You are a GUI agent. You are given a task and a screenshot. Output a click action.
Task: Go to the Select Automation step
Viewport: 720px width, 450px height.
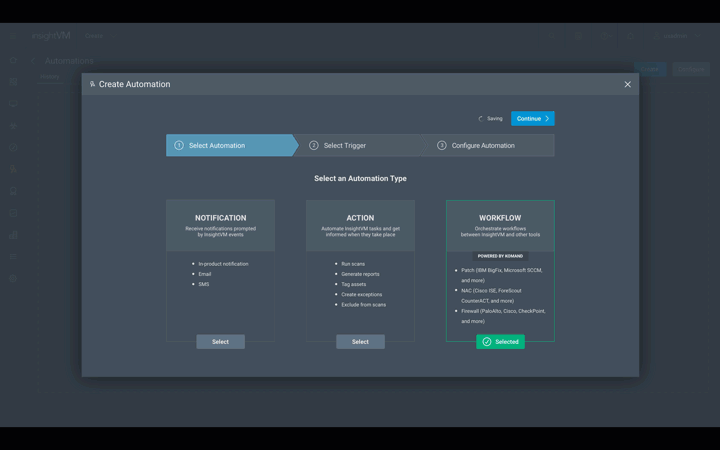point(217,146)
